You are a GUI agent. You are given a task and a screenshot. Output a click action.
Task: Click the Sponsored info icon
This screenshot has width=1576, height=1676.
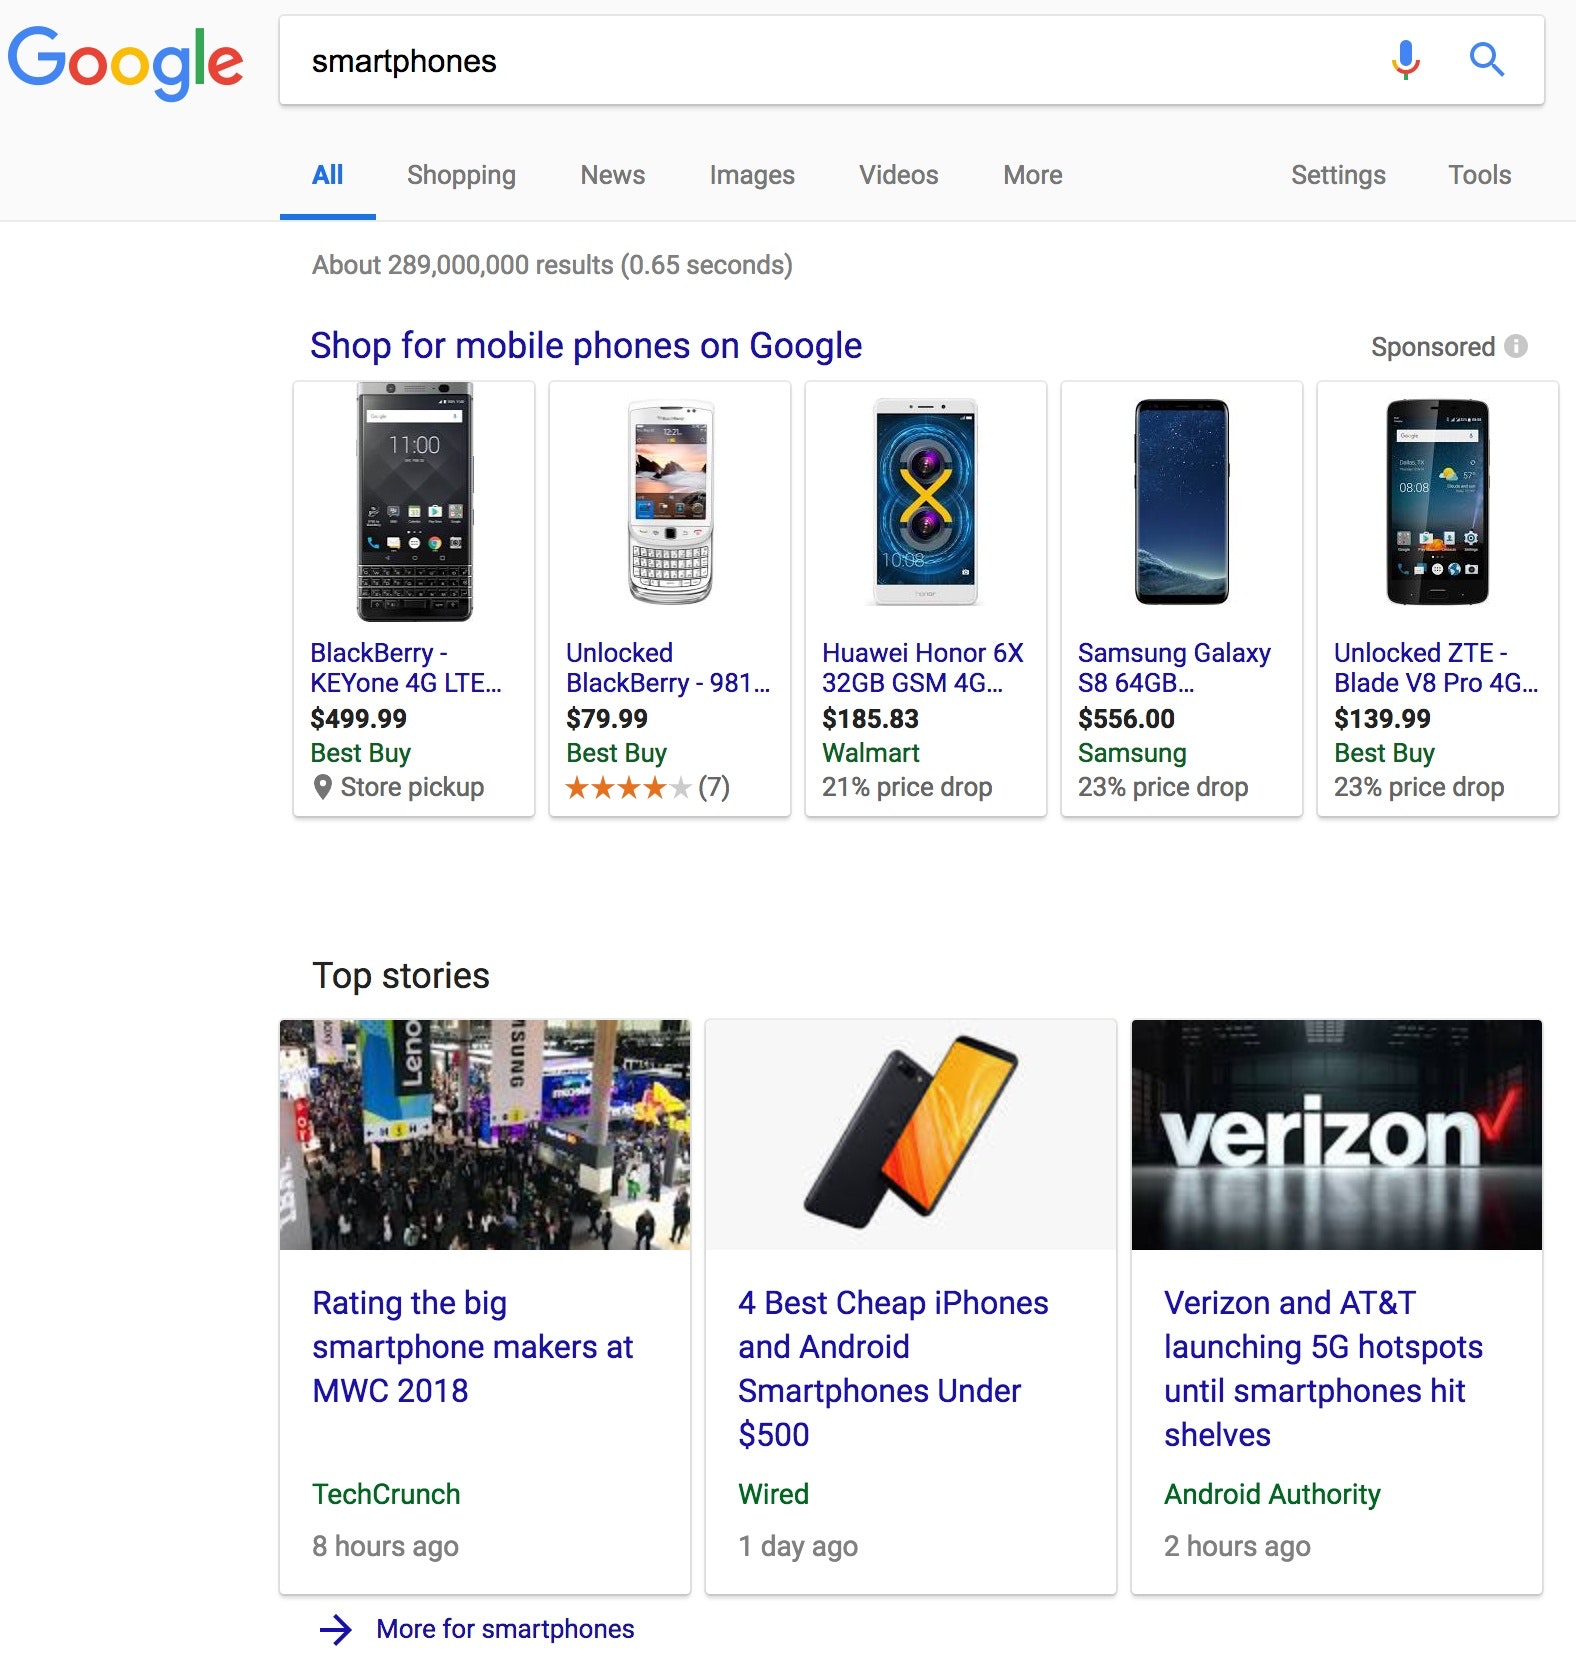(1516, 346)
